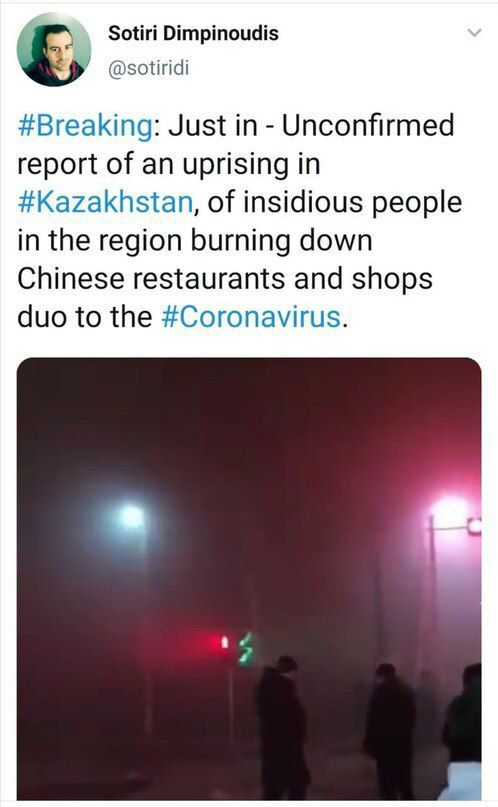Expand the tweet options chevron
Screen dimensions: 498x807
474,33
